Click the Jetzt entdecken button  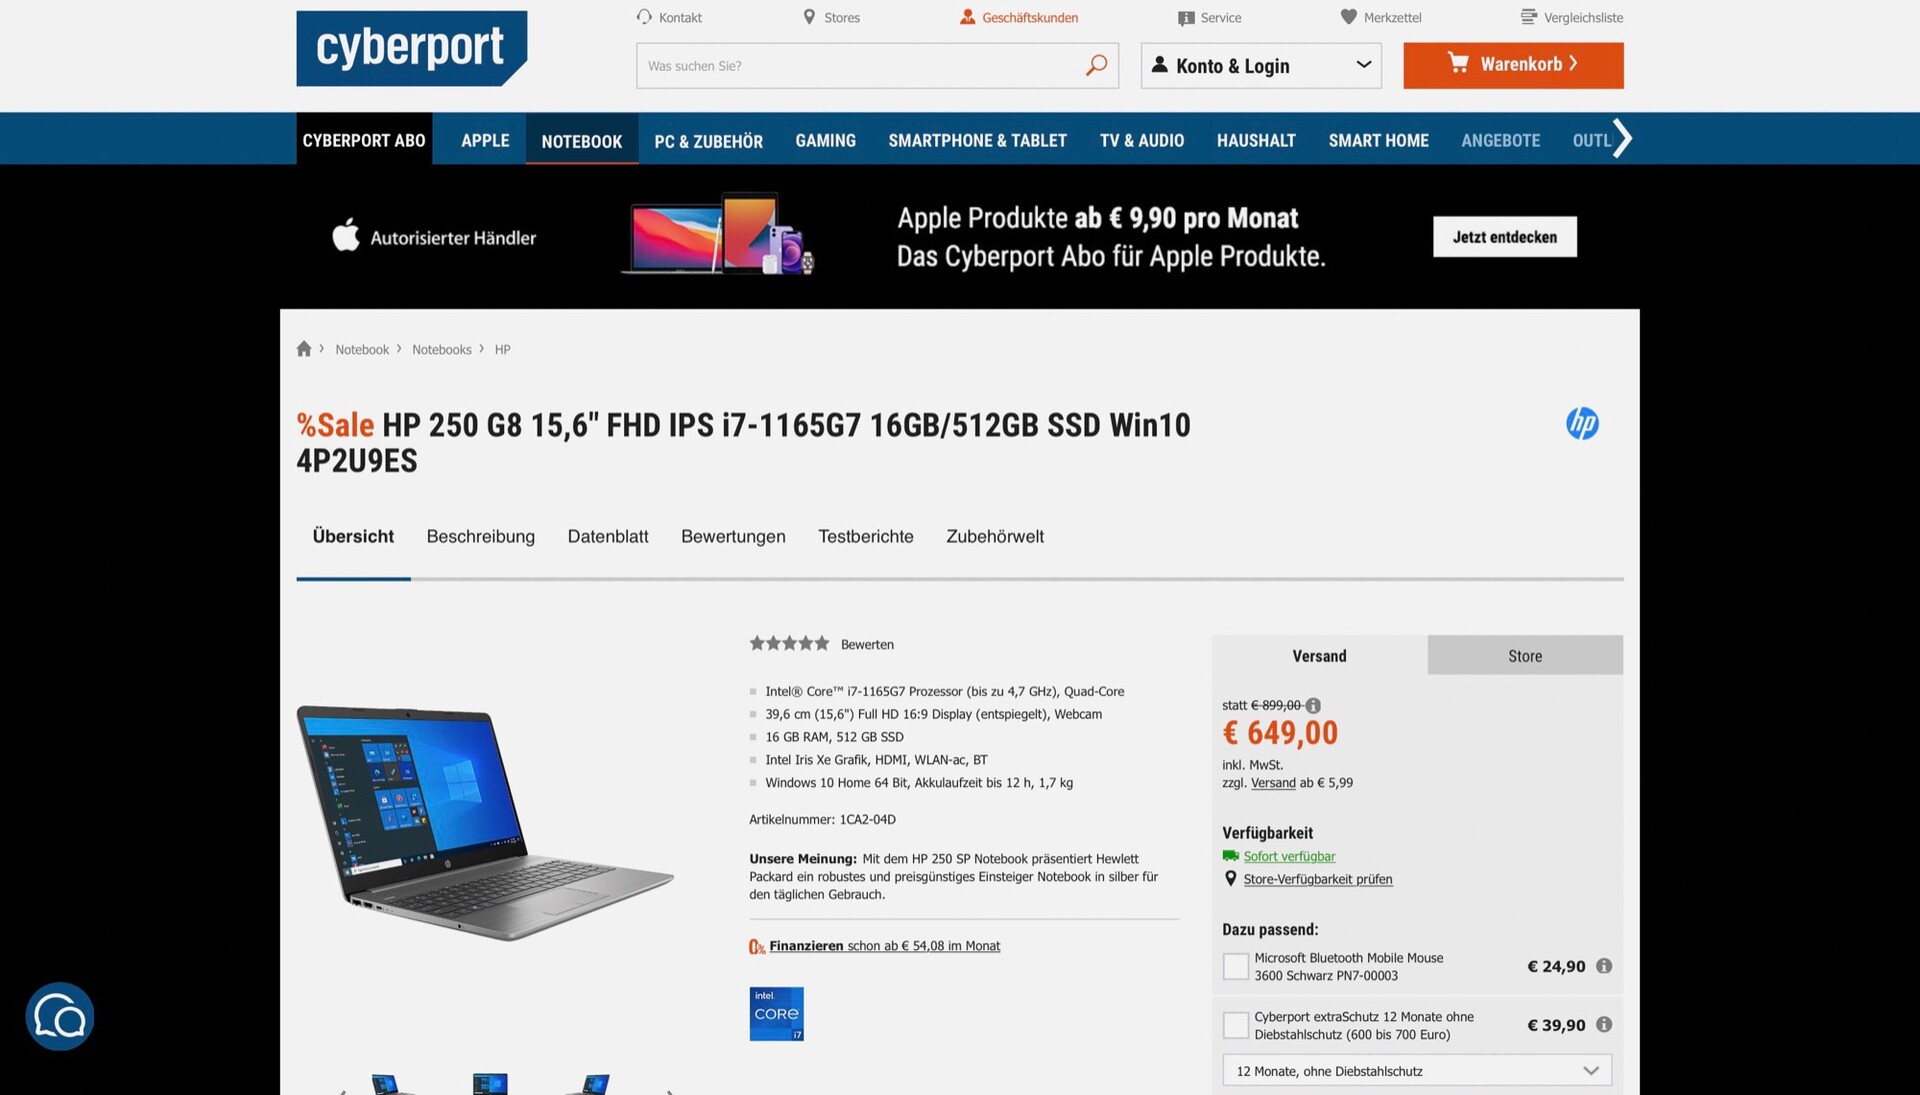coord(1504,237)
